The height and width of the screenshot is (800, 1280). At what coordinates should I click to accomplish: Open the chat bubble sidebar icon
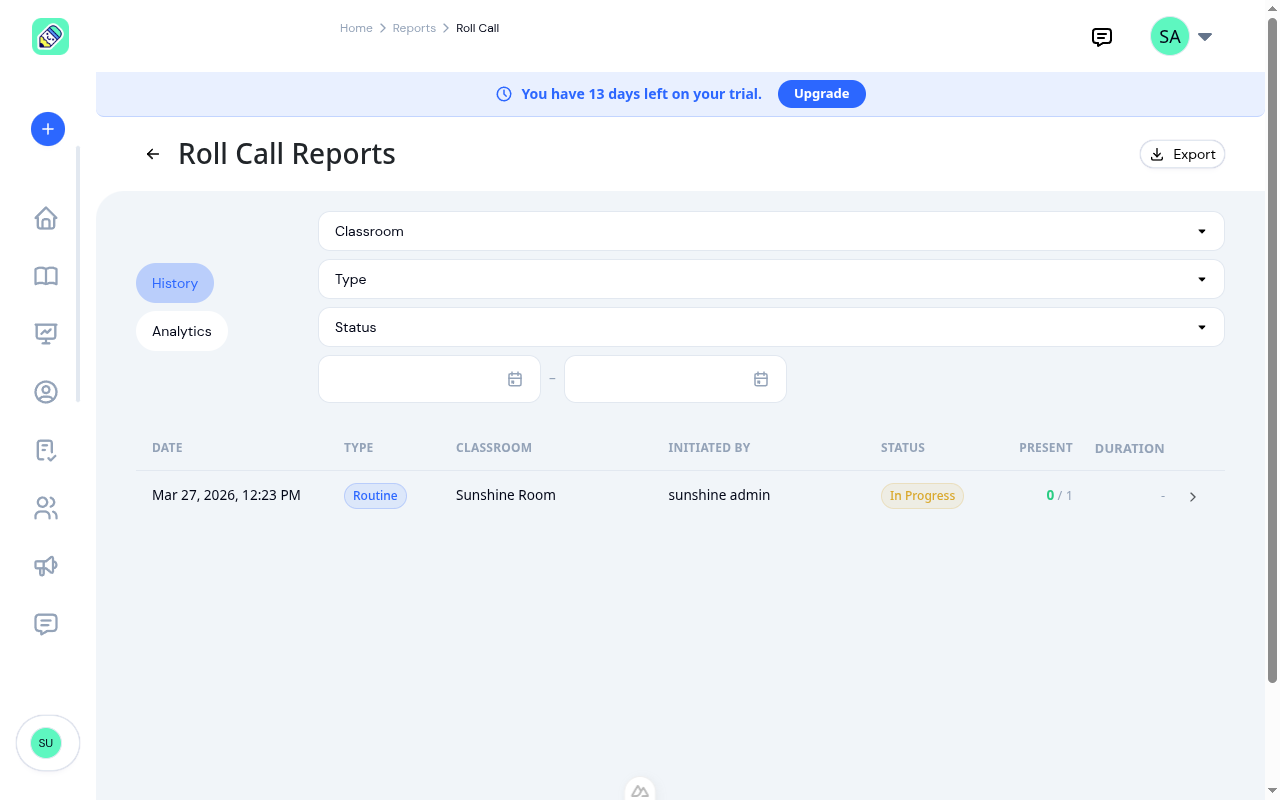(x=46, y=624)
